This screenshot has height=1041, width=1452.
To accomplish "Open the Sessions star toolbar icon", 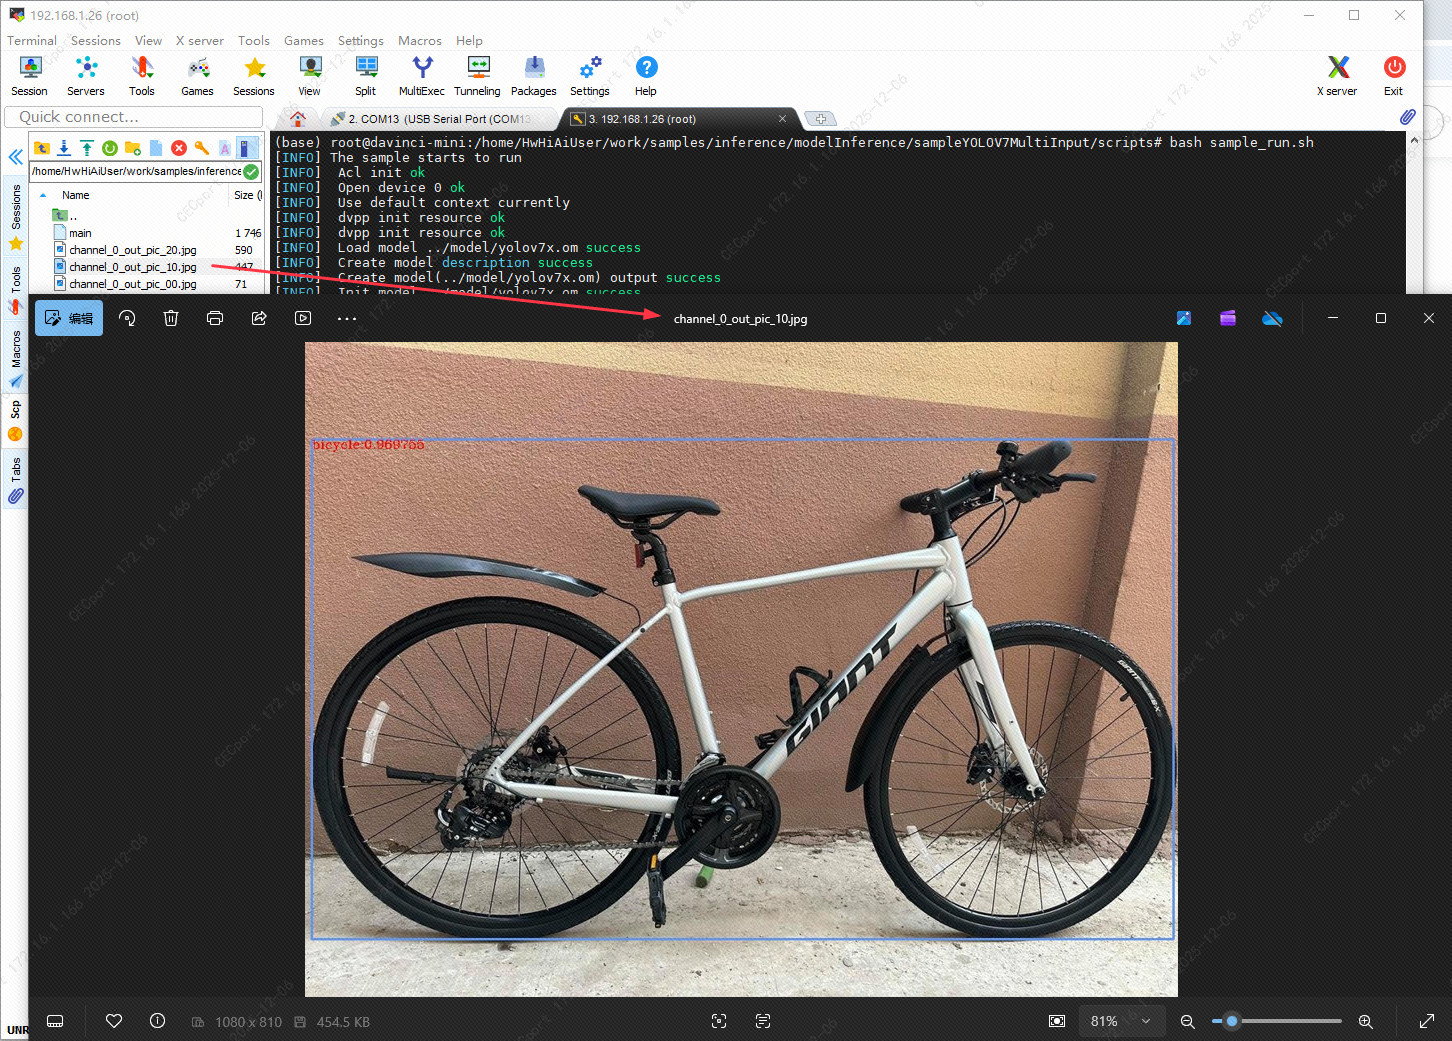I will pyautogui.click(x=254, y=76).
